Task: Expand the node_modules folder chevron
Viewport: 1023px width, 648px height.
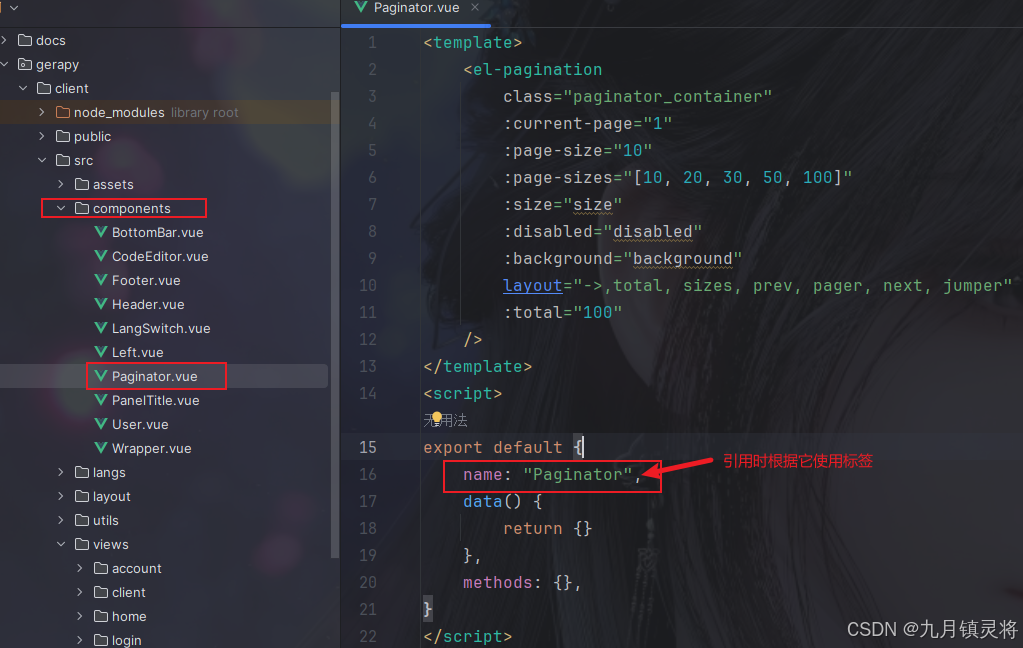Action: (x=42, y=112)
